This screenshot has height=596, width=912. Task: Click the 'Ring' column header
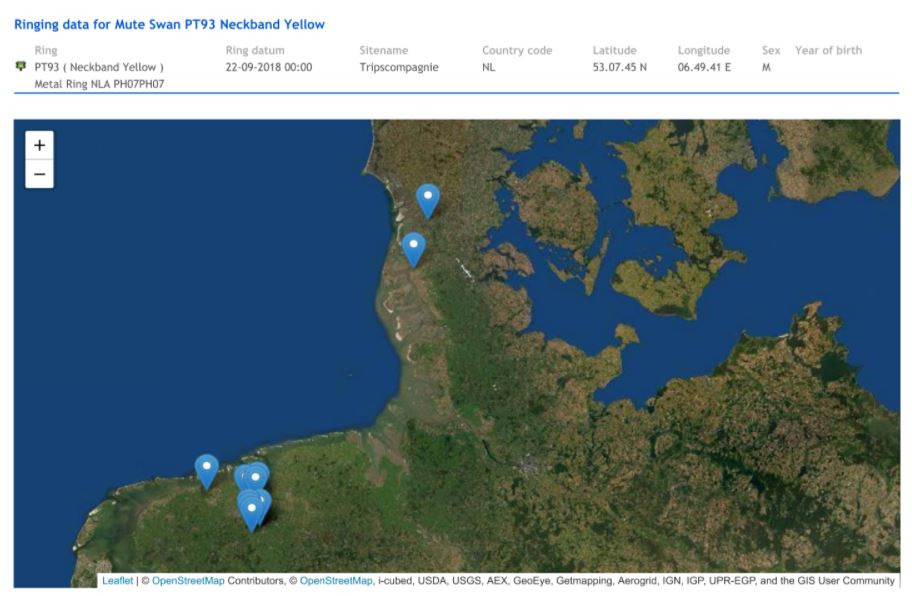[x=46, y=51]
